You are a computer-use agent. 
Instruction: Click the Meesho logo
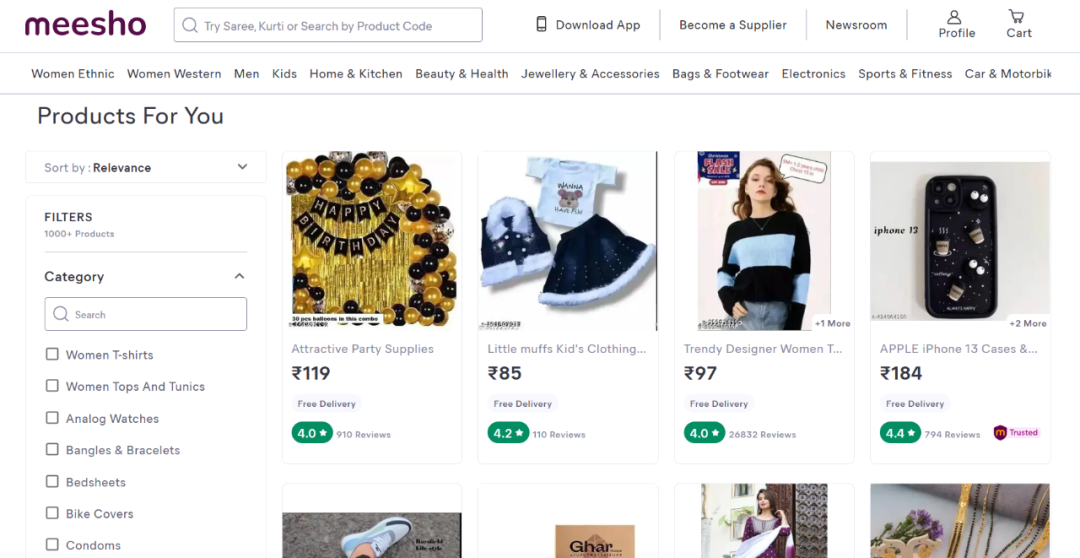85,25
